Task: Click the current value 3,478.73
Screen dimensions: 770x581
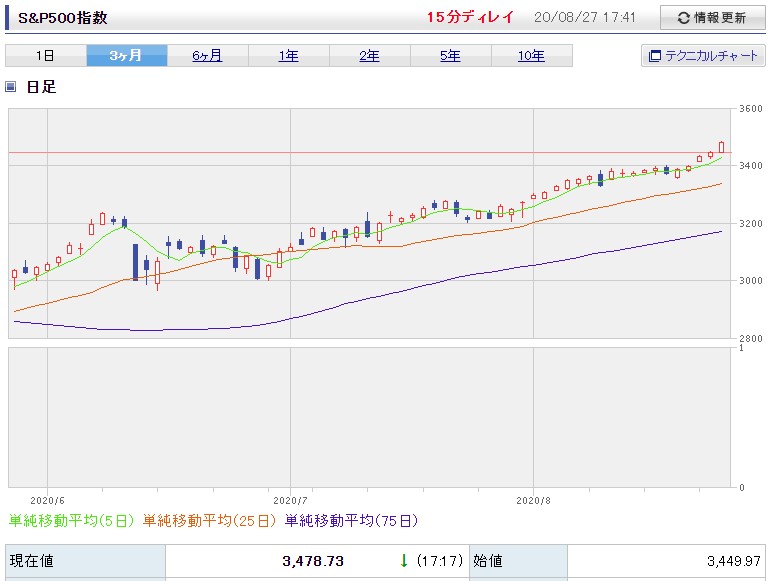Action: (x=313, y=561)
